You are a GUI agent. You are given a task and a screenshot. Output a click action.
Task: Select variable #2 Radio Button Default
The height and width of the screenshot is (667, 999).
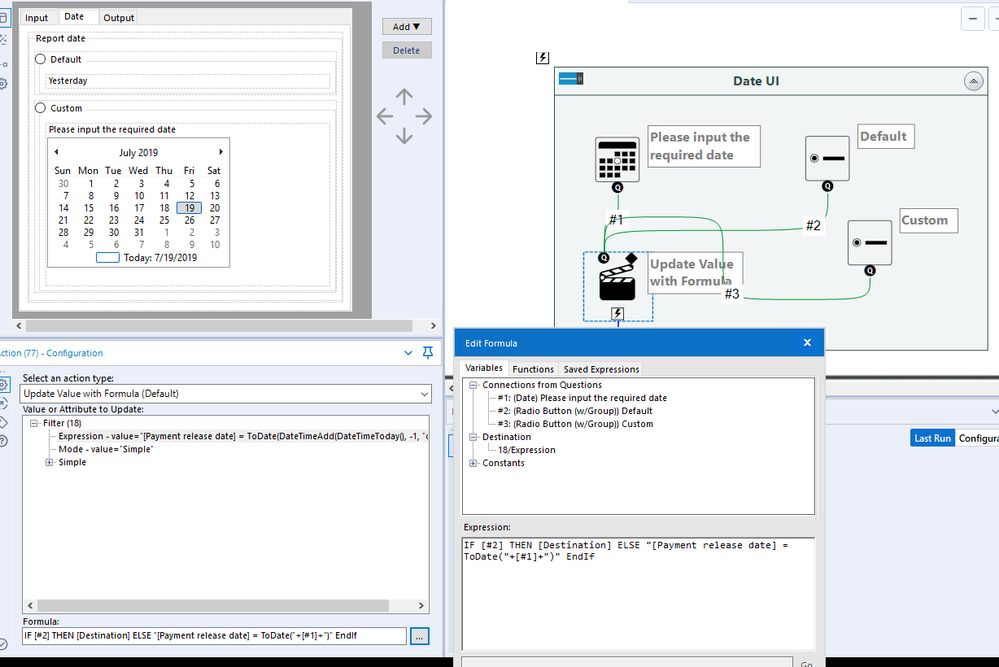(575, 411)
